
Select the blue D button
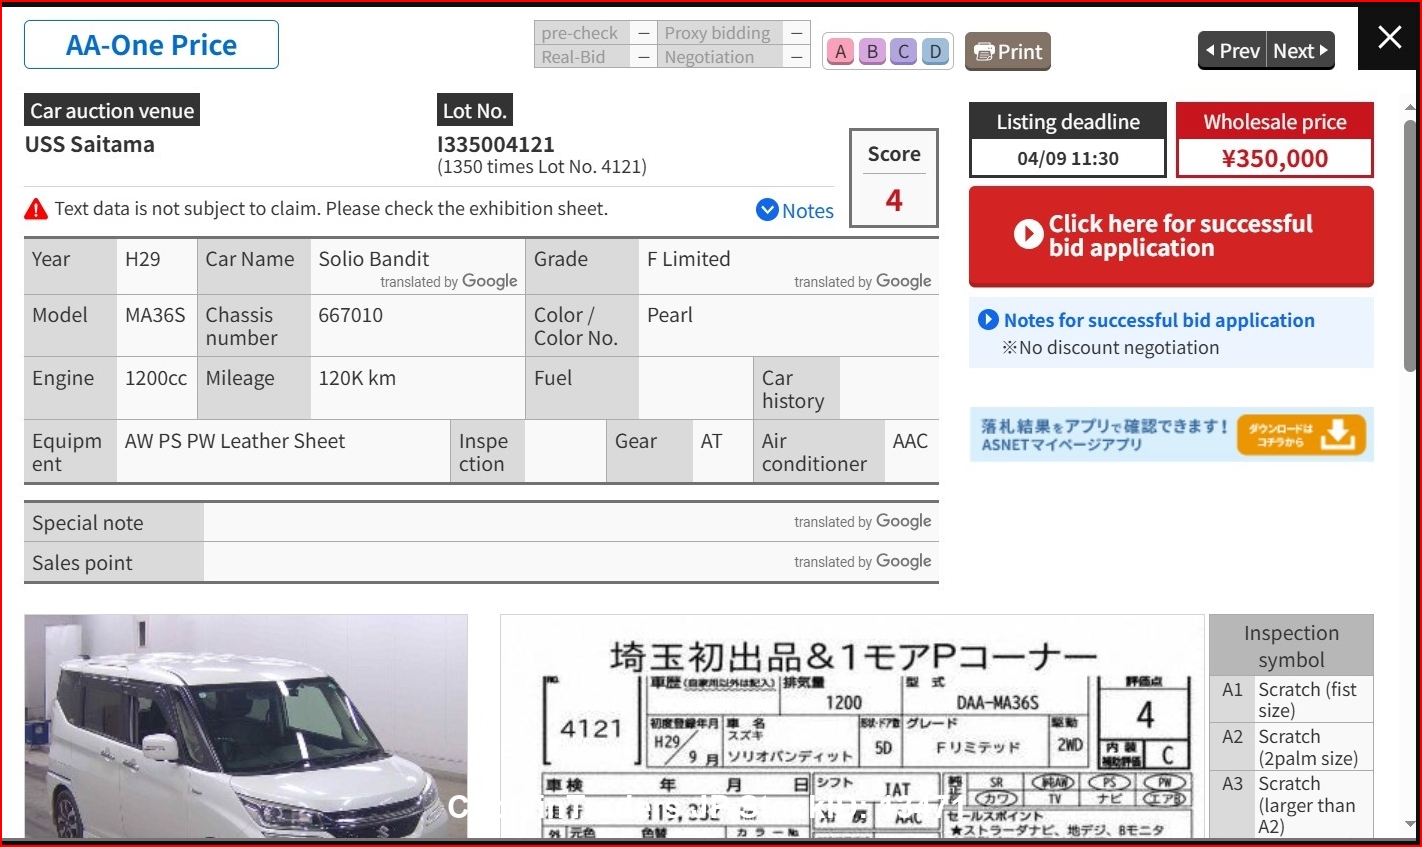point(936,52)
